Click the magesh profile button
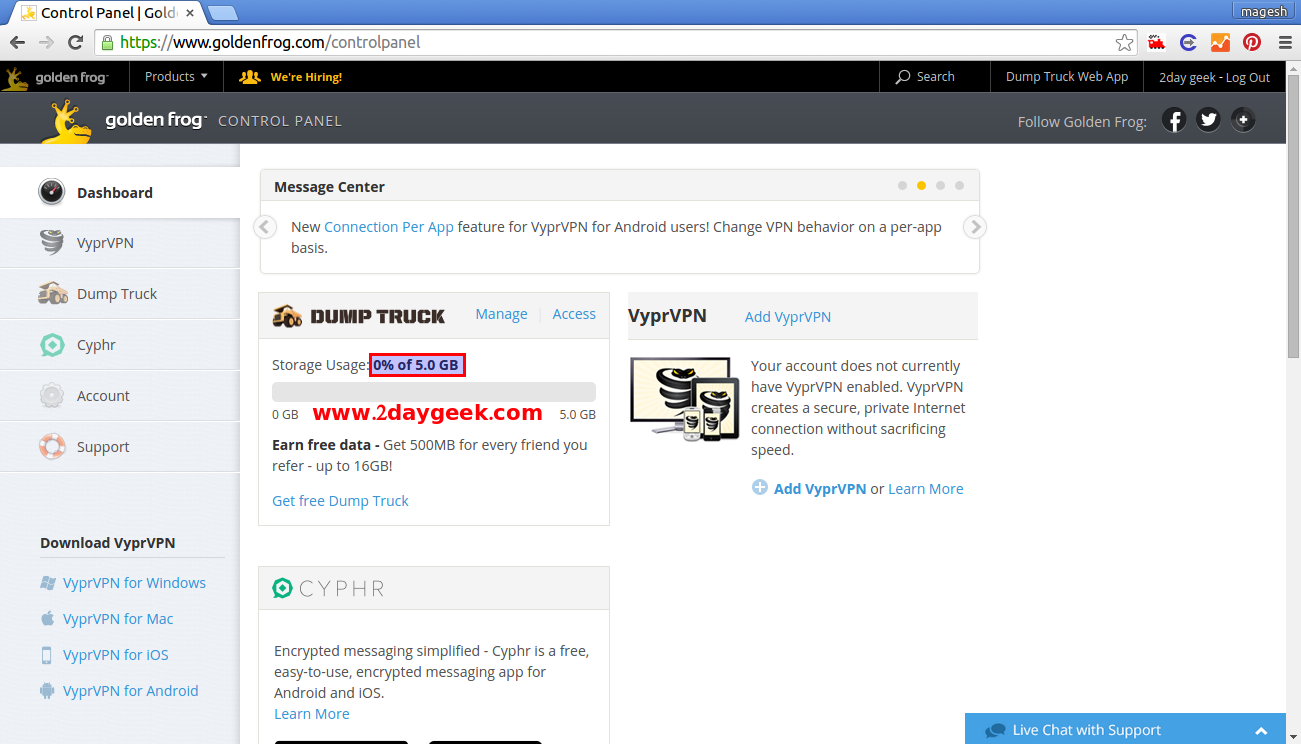 click(x=1264, y=11)
